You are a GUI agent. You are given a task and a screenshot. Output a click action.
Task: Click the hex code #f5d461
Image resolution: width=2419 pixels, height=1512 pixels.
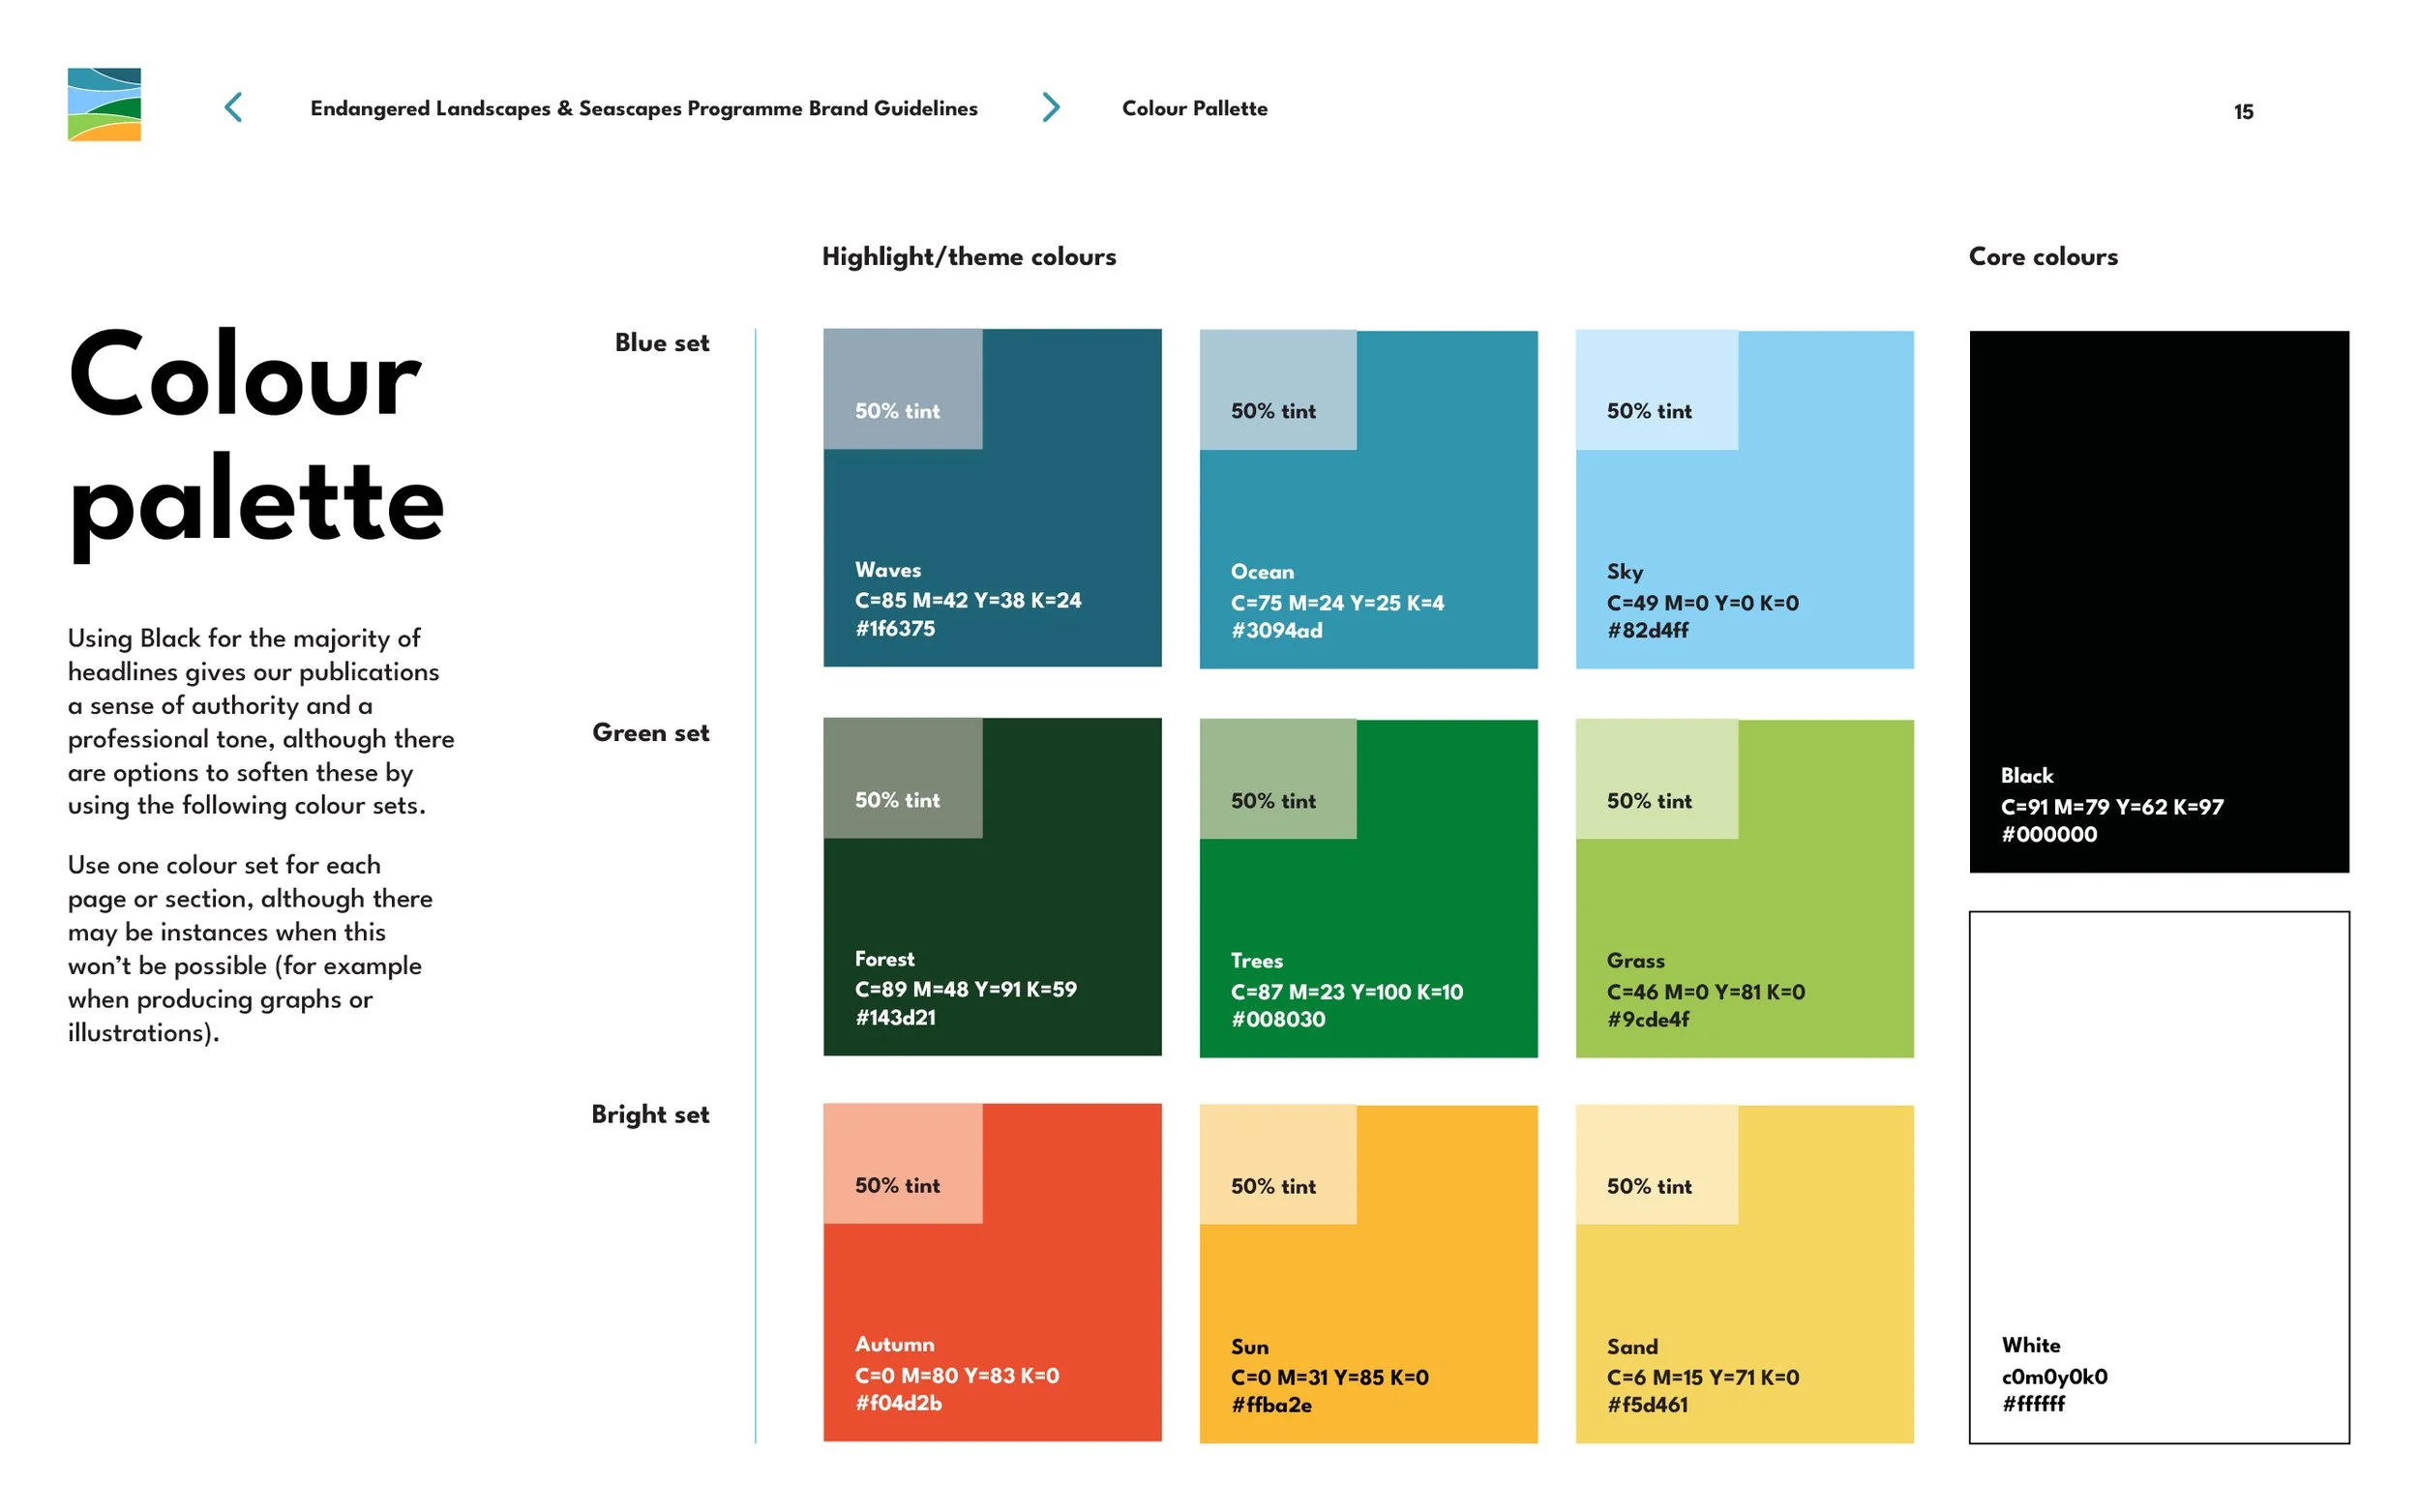(x=1647, y=1406)
